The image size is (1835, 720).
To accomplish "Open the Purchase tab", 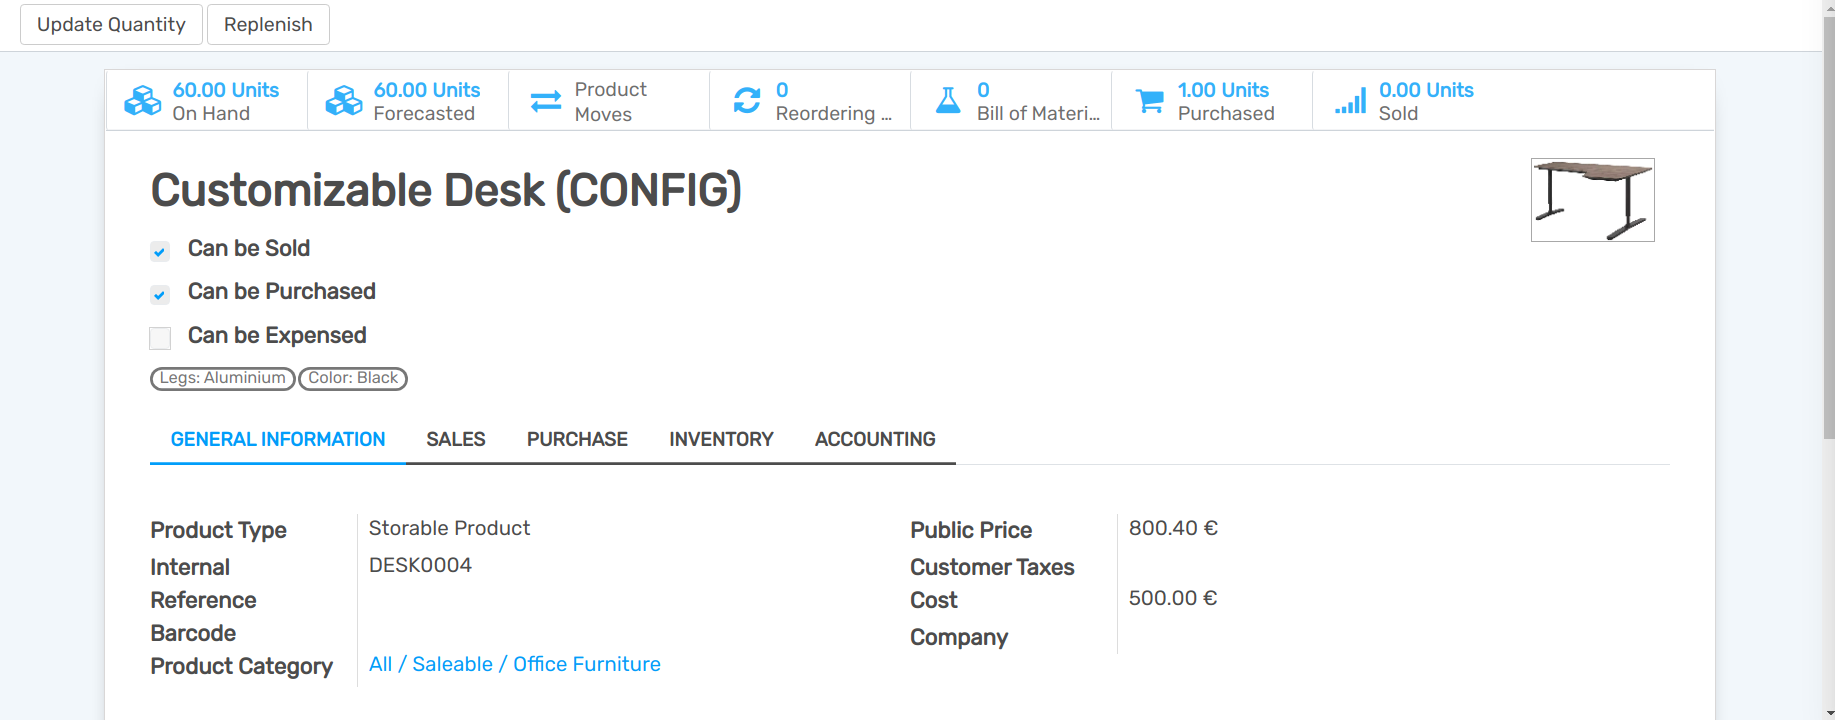I will [x=577, y=439].
